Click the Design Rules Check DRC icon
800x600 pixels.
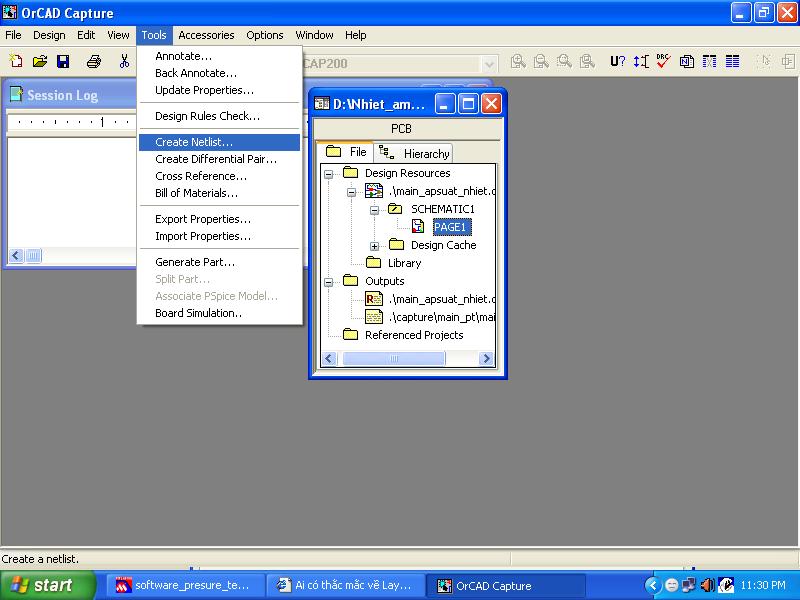(663, 62)
